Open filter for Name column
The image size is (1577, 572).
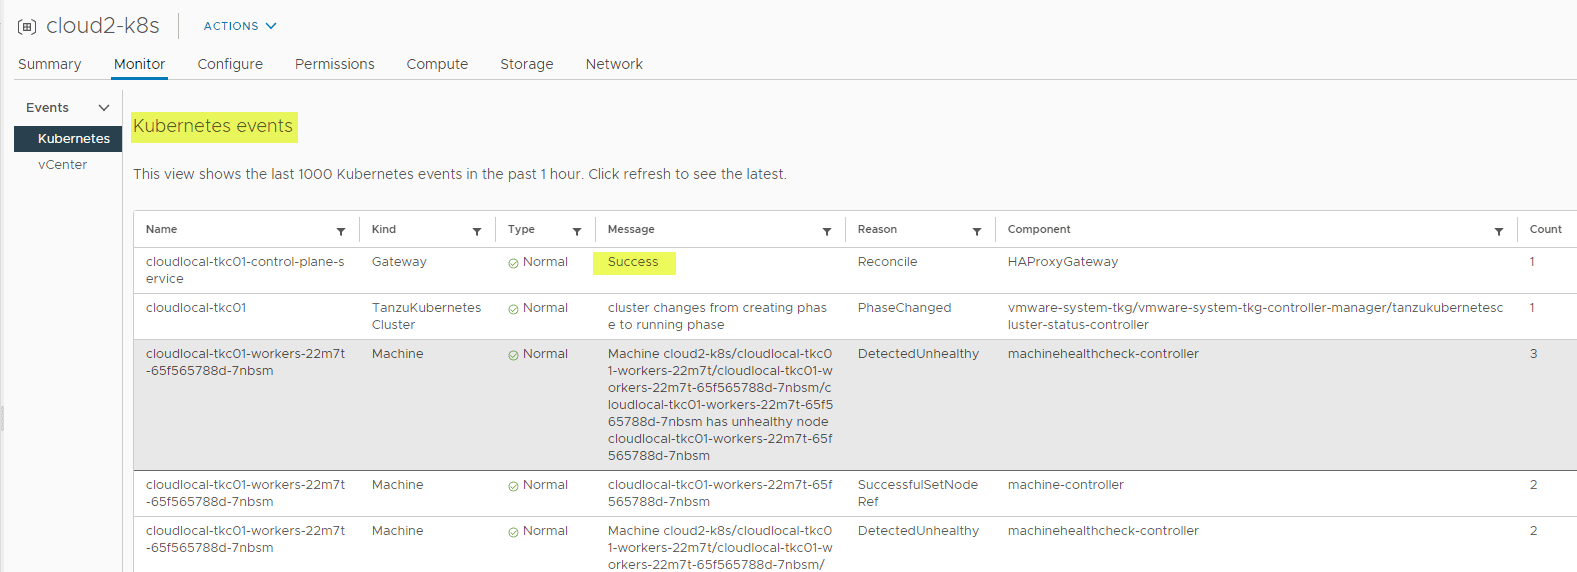(x=341, y=231)
